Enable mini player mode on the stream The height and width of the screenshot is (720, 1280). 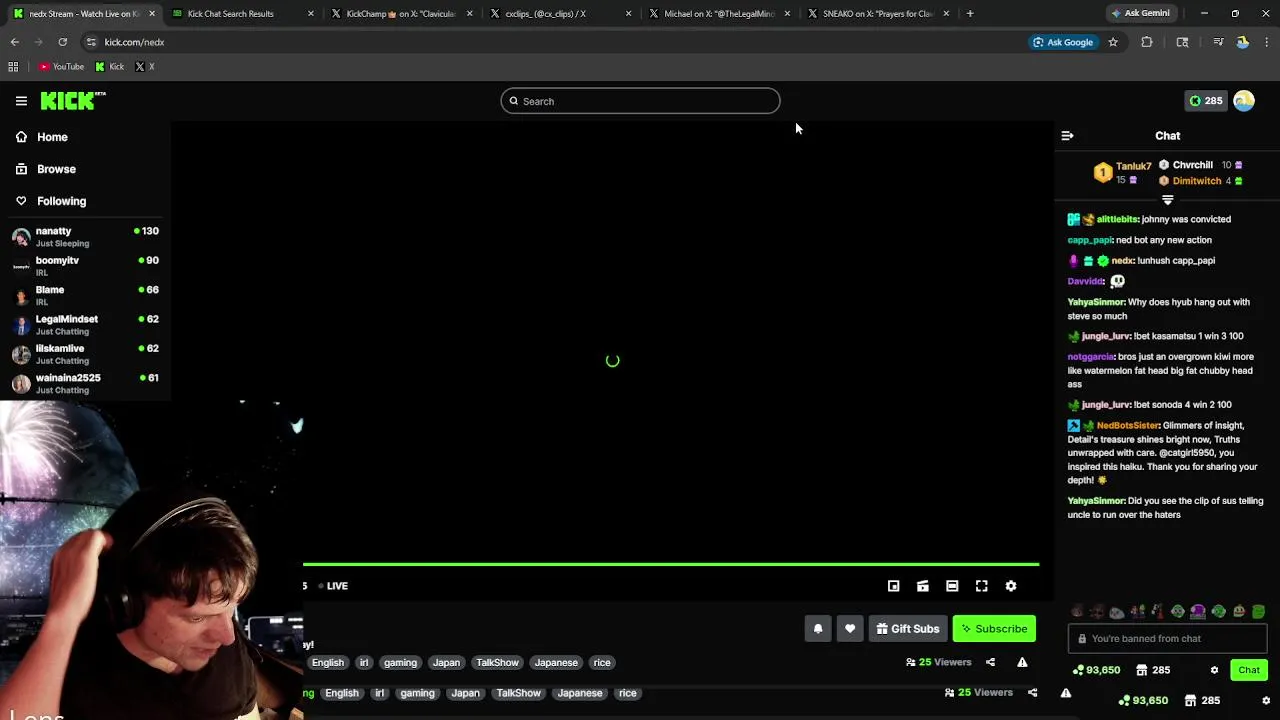[x=894, y=586]
